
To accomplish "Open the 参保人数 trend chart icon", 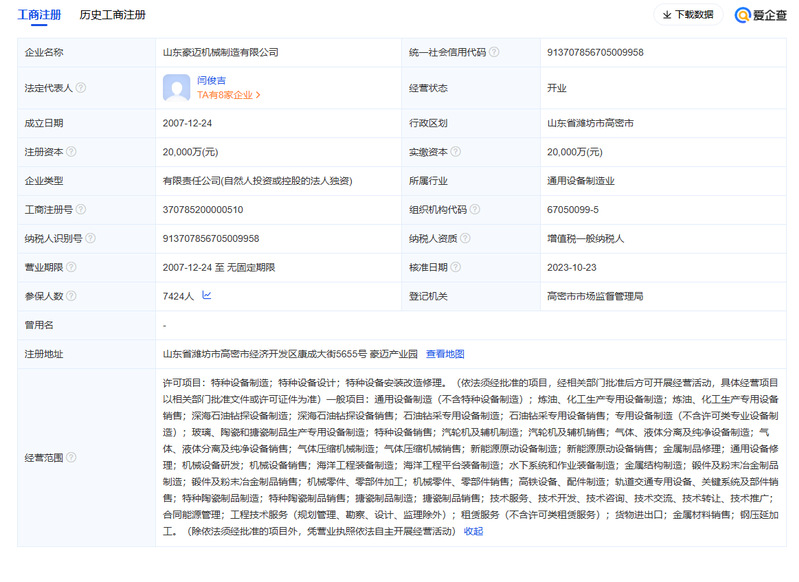I will tap(206, 296).
